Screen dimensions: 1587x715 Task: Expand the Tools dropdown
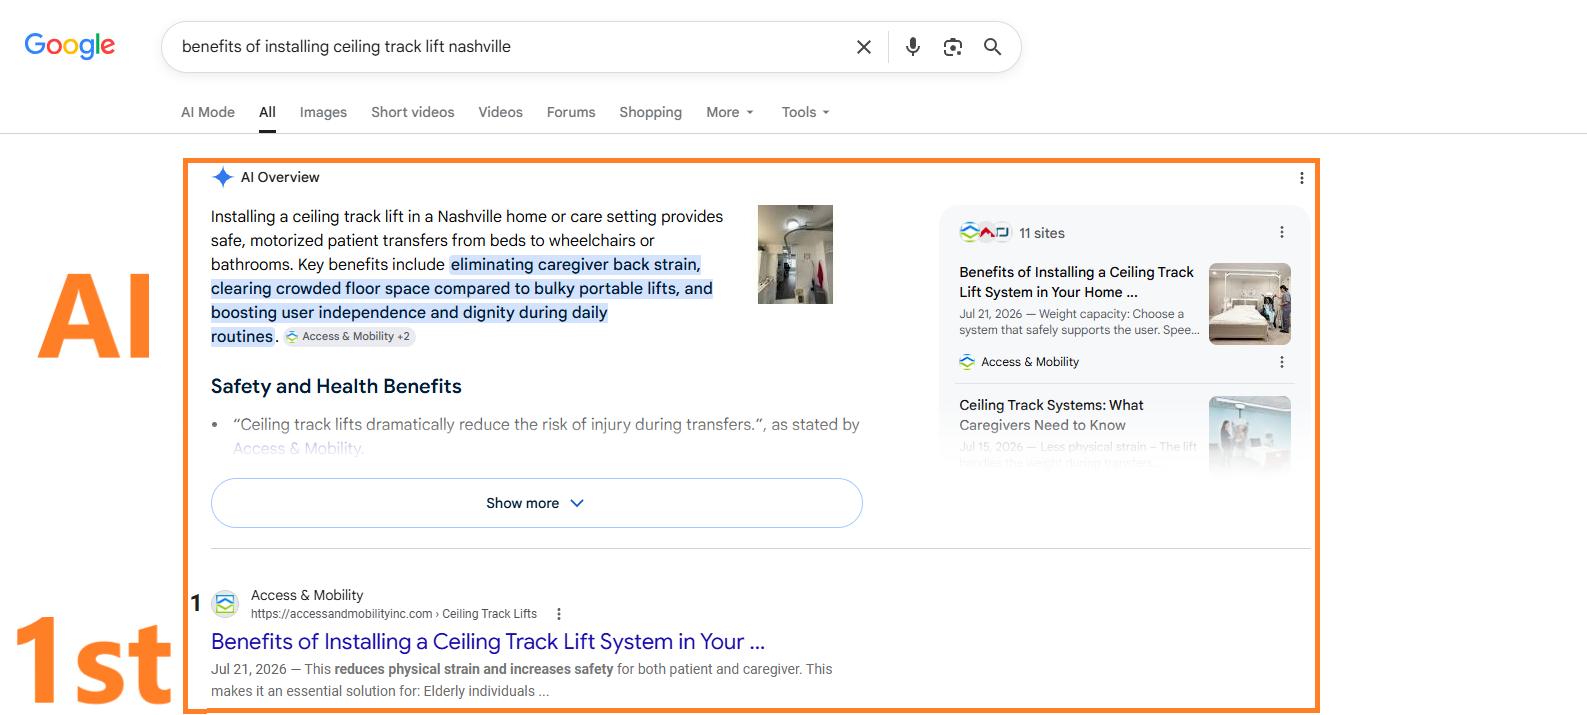click(x=805, y=112)
